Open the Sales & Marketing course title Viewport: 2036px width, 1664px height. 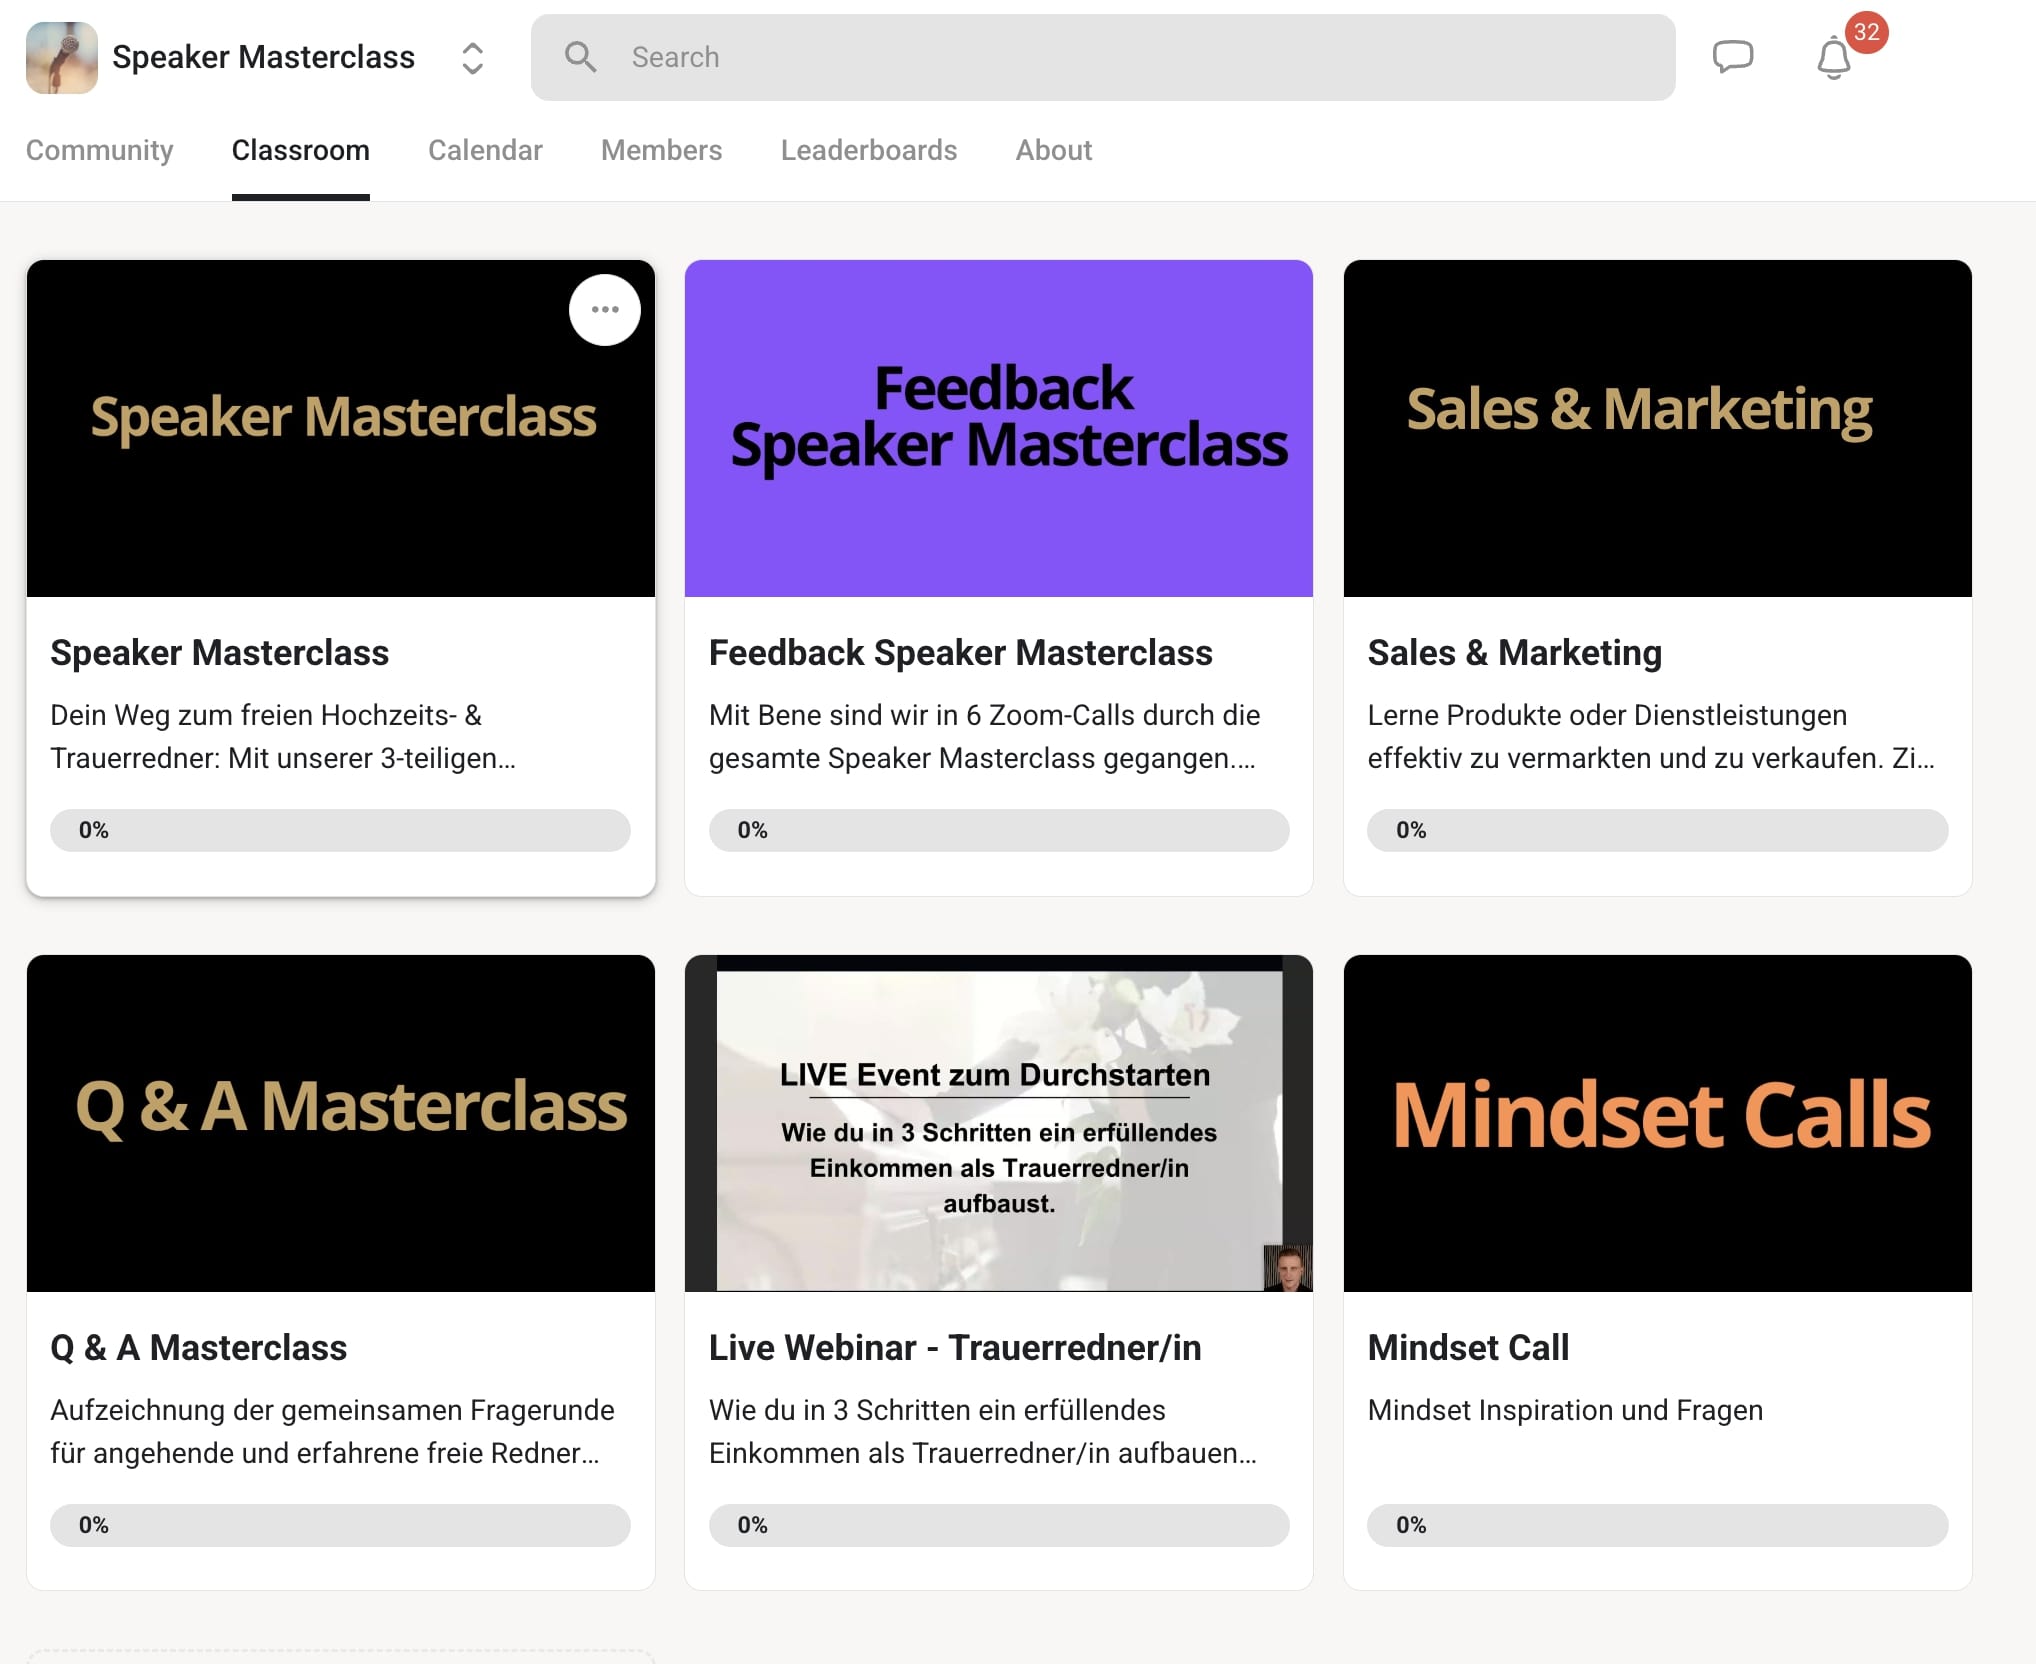pos(1514,652)
